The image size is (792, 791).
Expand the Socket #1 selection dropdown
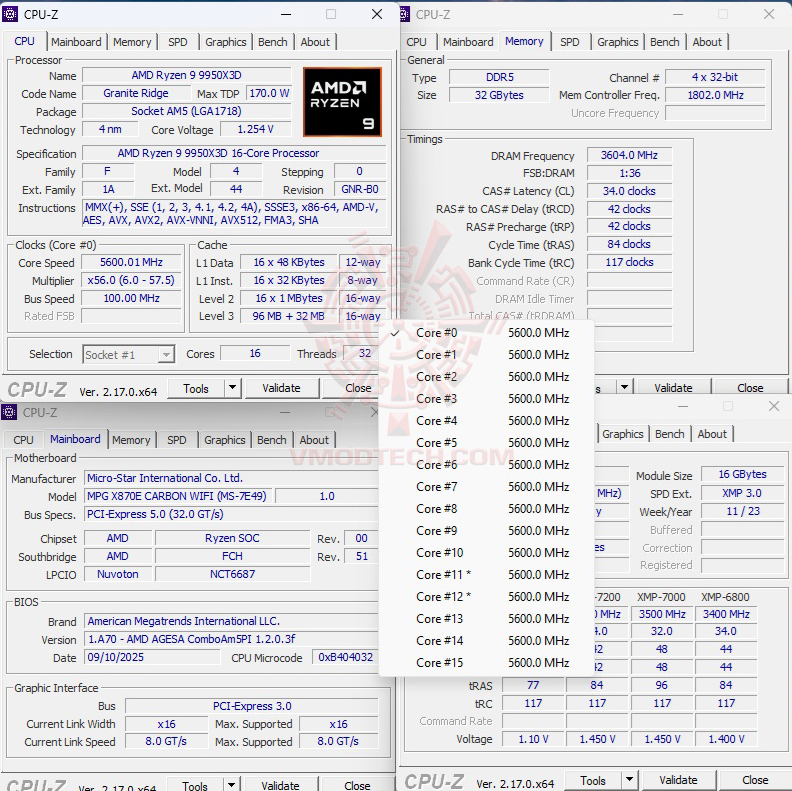(166, 355)
